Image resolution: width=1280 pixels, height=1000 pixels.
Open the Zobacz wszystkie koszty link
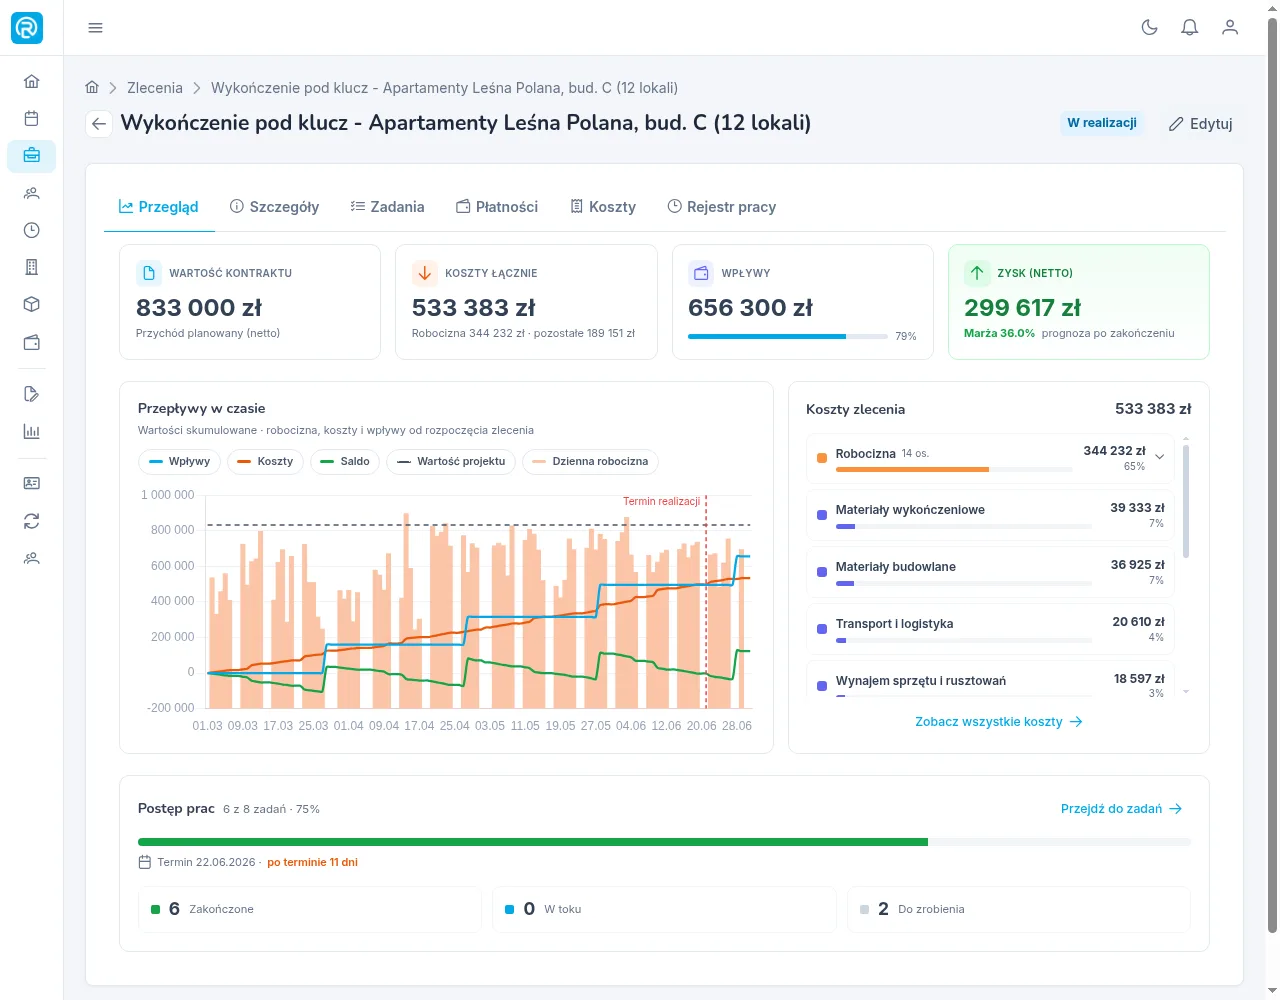coord(999,722)
